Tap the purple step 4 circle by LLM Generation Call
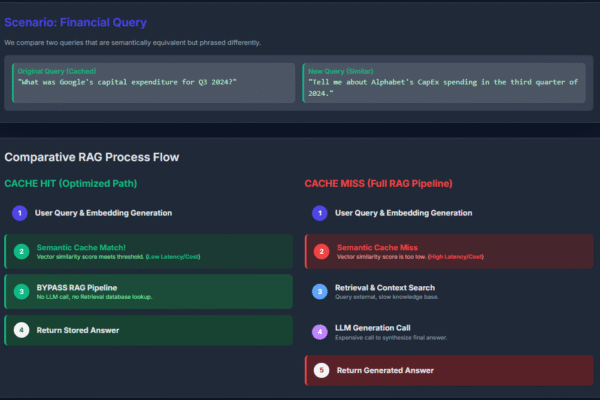Screen dimensions: 600x400 [x=320, y=331]
